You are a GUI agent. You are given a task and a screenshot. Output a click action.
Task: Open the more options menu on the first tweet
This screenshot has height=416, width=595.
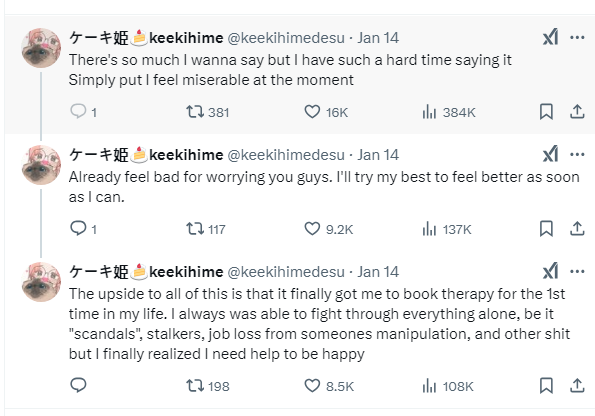point(577,38)
